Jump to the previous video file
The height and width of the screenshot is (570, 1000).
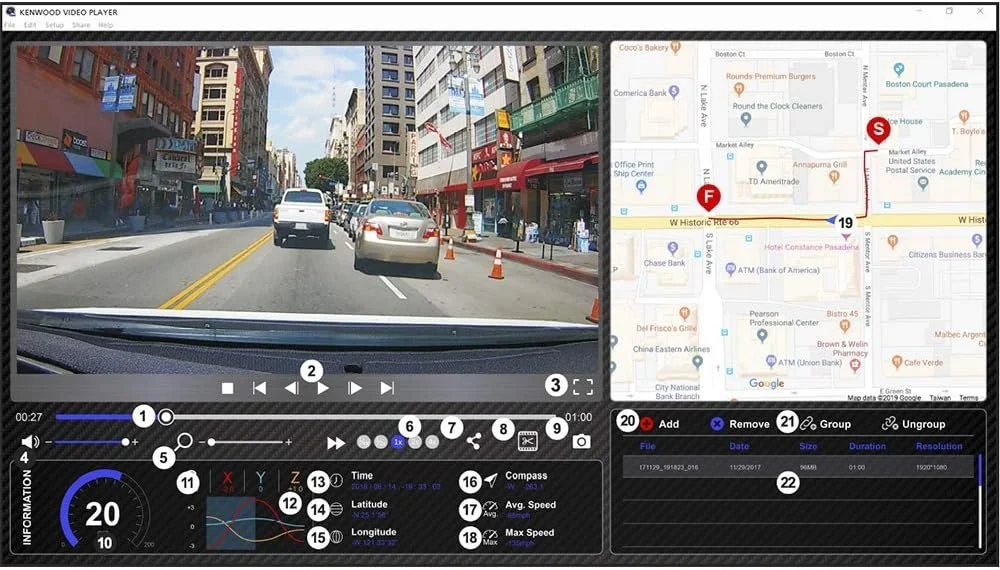click(259, 388)
